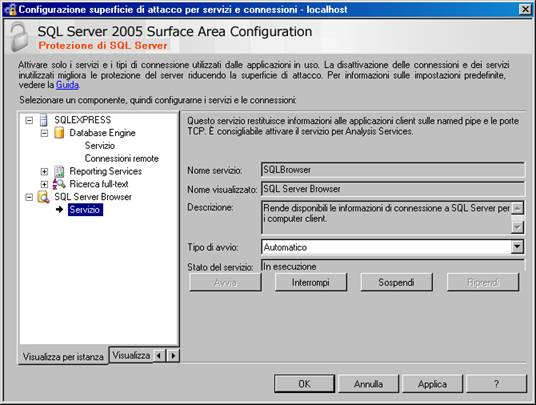Viewport: 536px width, 405px height.
Task: Click the SQL Server Browser icon
Action: click(43, 197)
